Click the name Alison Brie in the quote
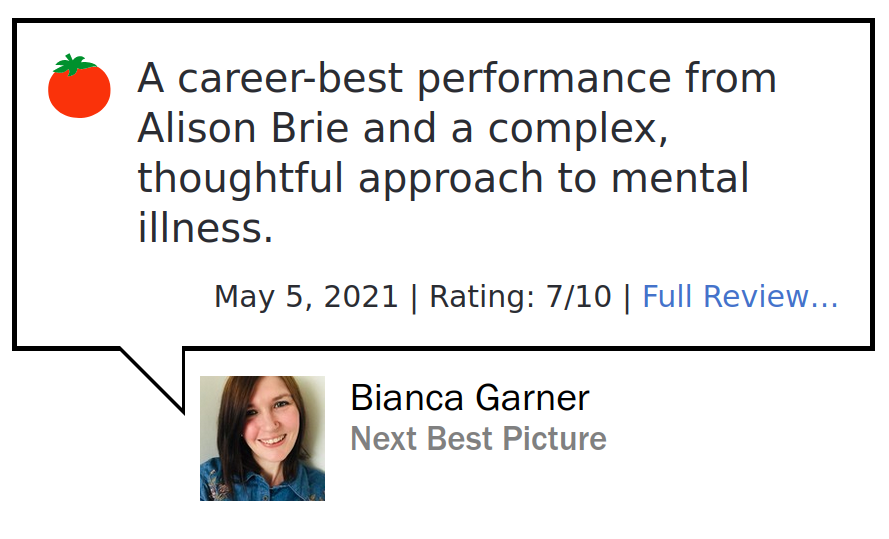This screenshot has height=539, width=889. tap(243, 128)
